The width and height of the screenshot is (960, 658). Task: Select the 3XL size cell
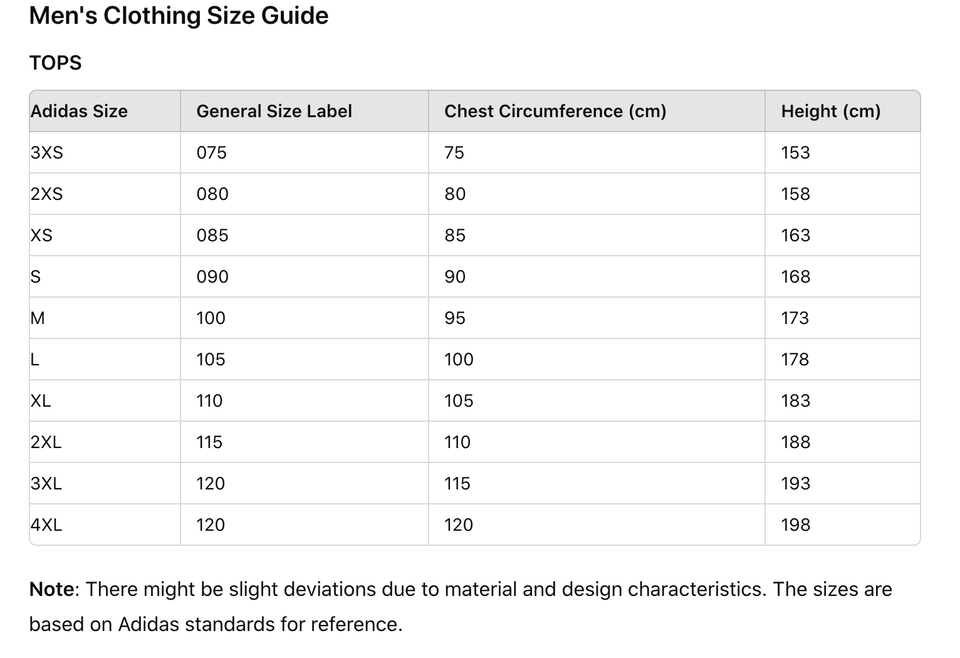(46, 483)
